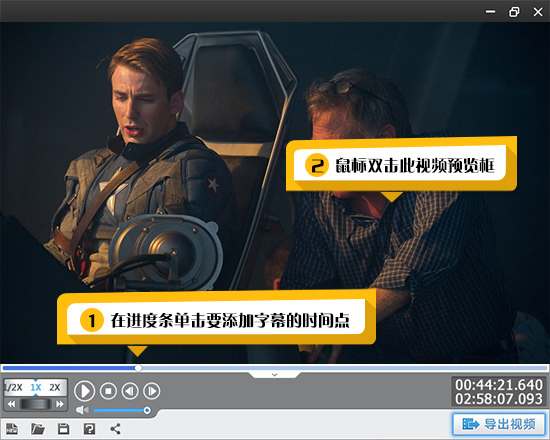This screenshot has width=550, height=440.
Task: Save project using the floppy disk icon
Action: tap(63, 428)
